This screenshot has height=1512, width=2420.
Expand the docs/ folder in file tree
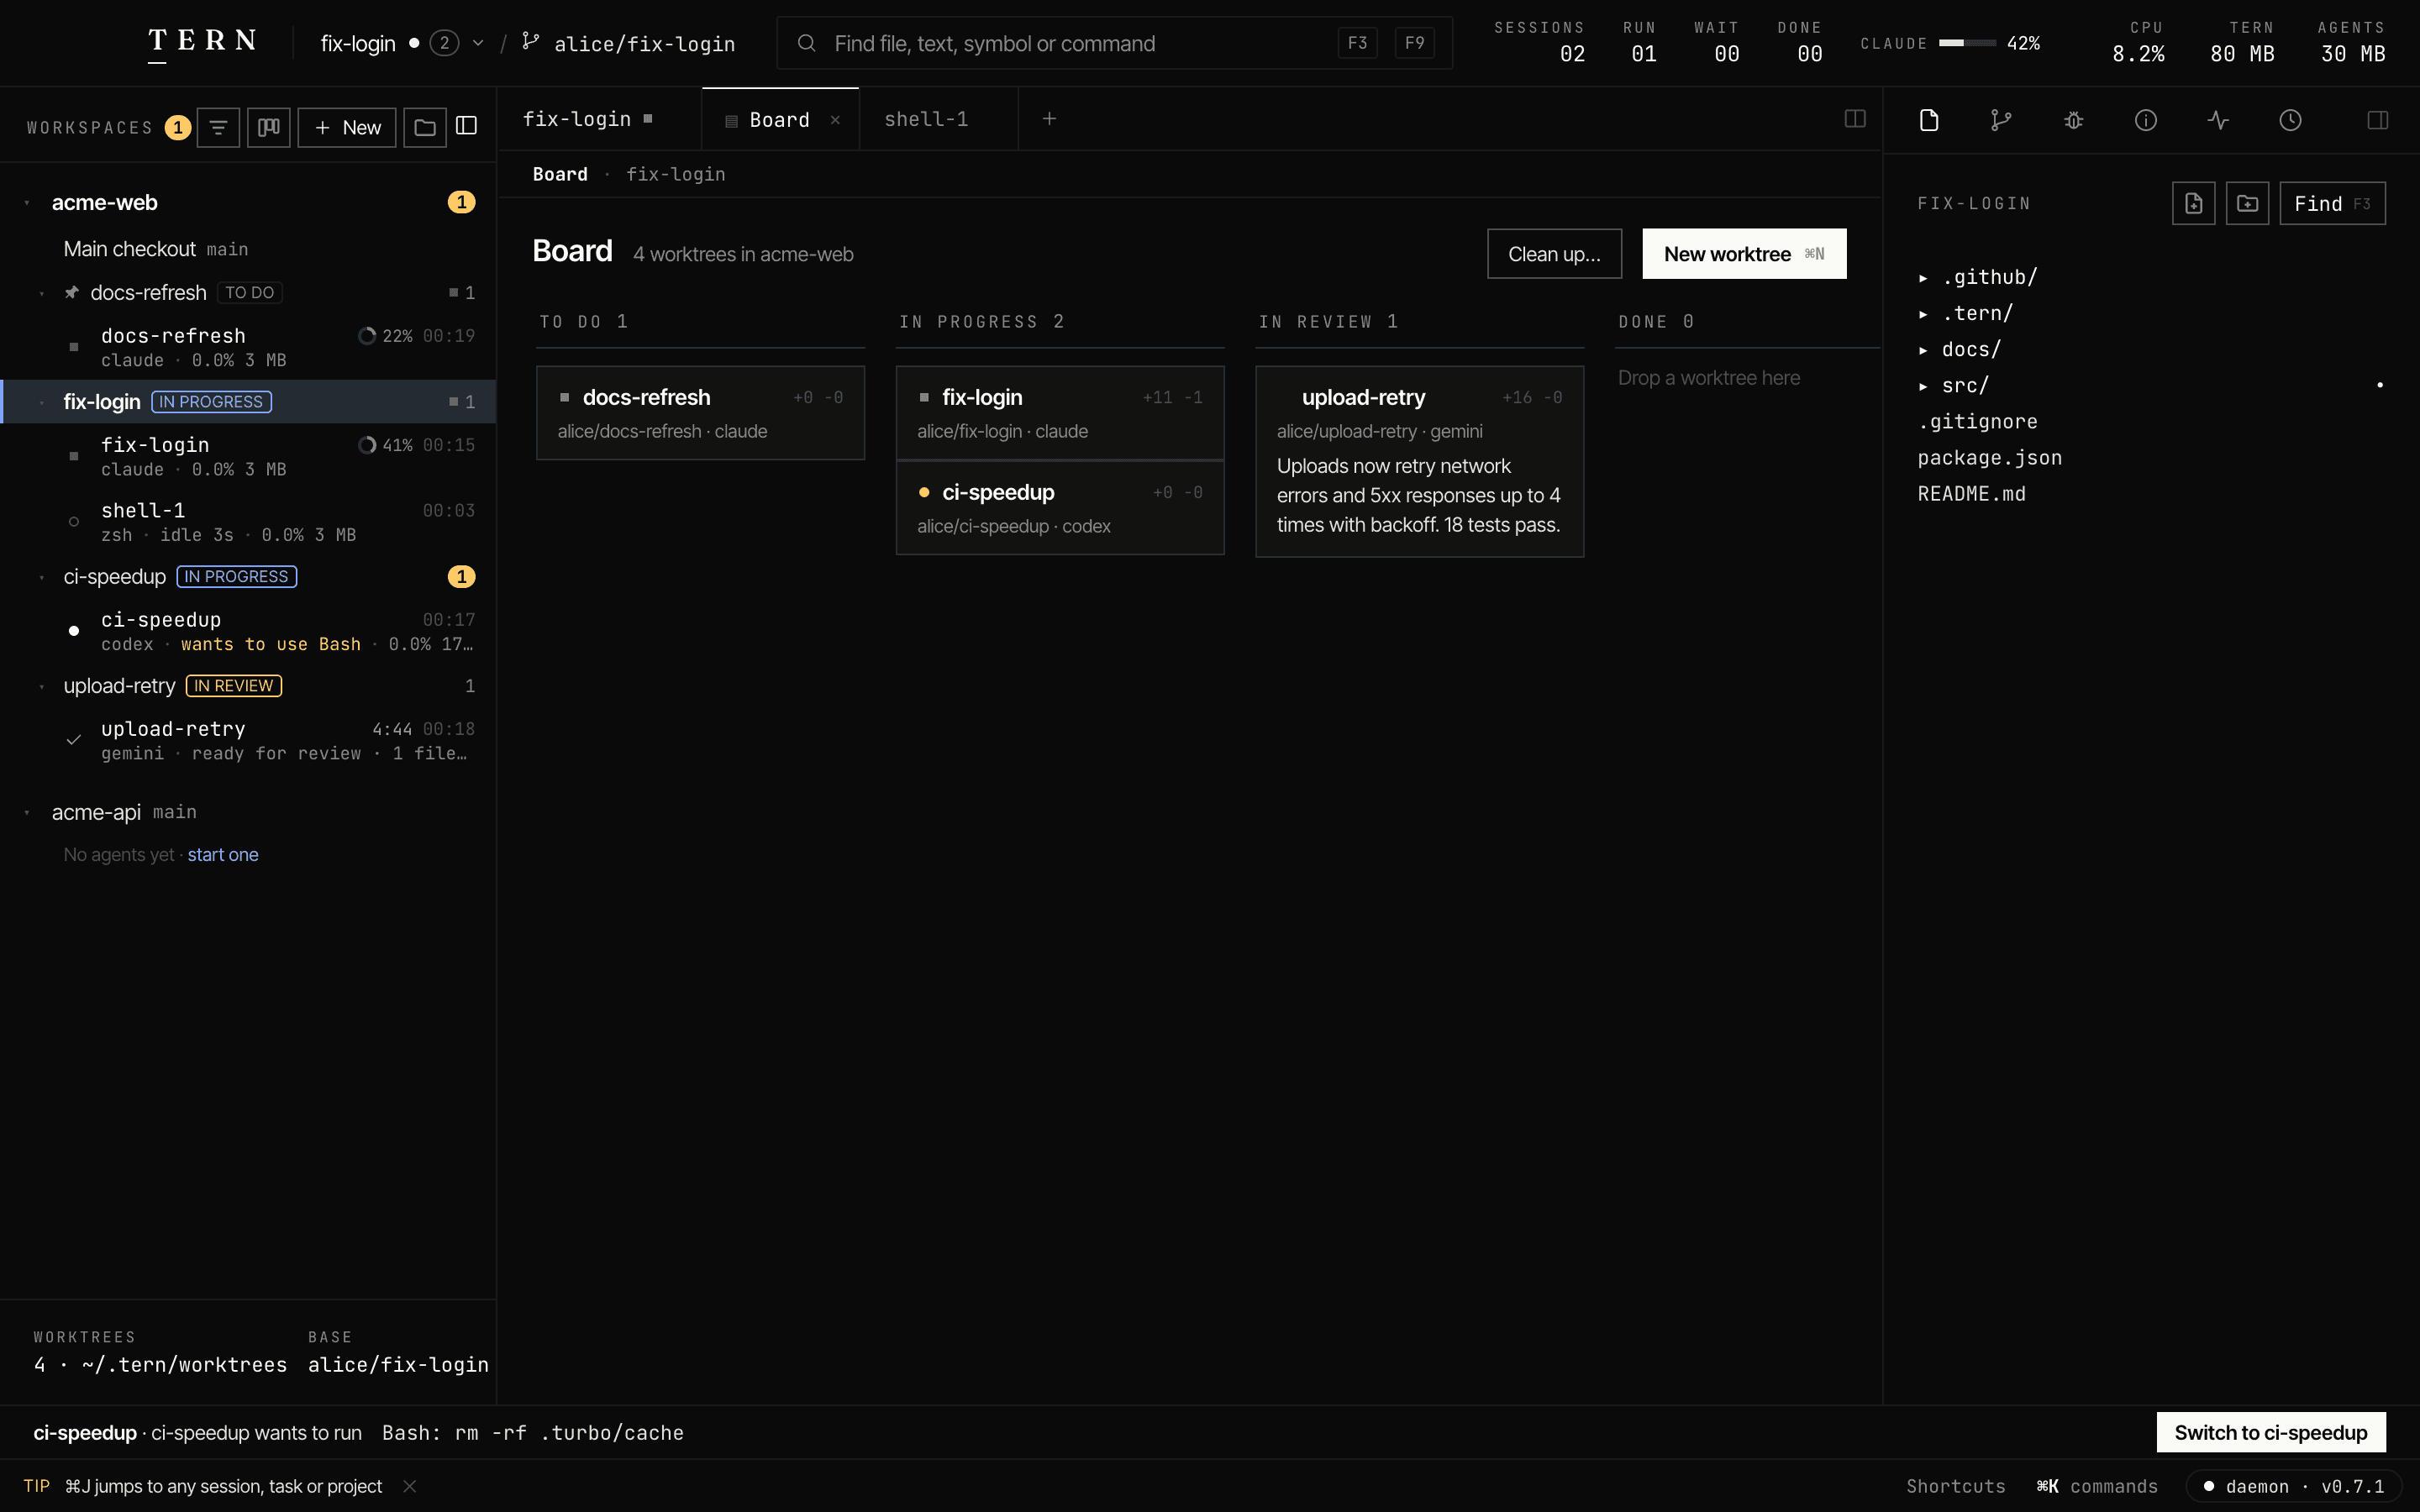(x=1959, y=349)
